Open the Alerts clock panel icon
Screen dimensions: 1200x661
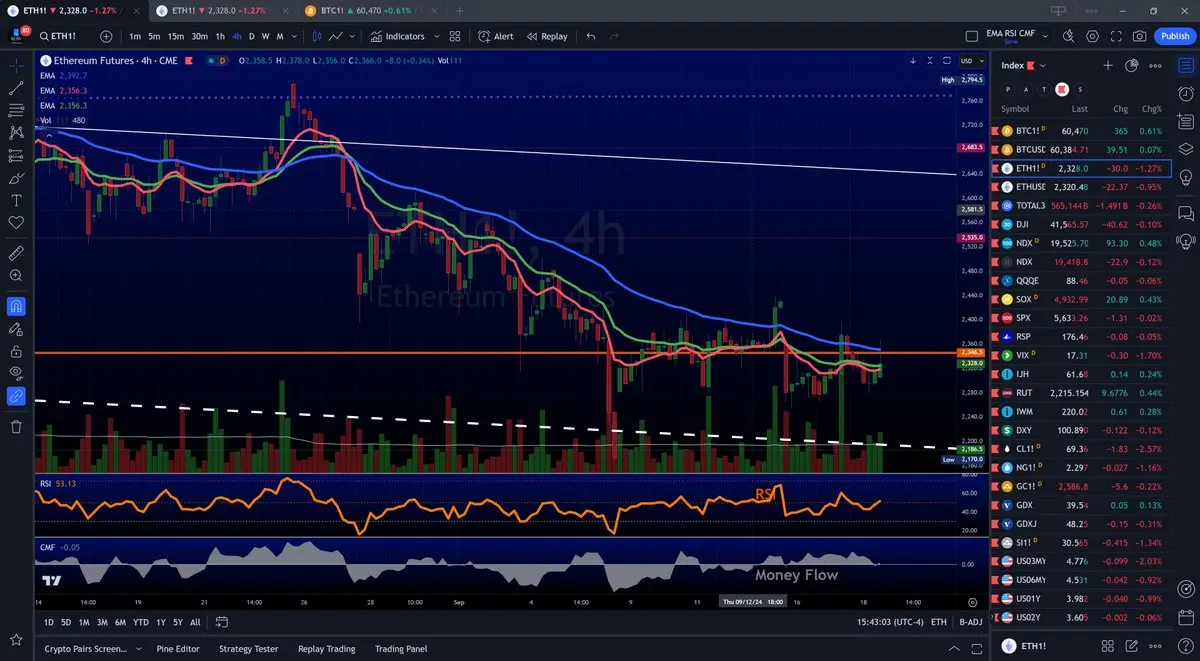coord(1185,93)
